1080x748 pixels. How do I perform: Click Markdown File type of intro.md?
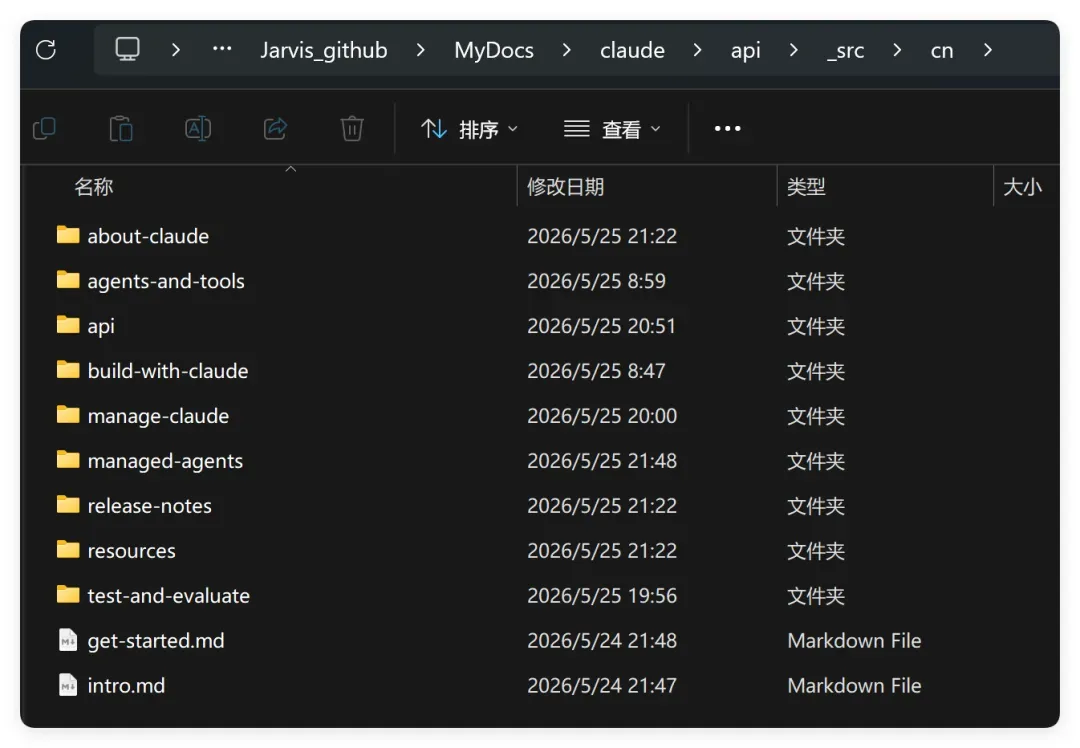pos(854,686)
